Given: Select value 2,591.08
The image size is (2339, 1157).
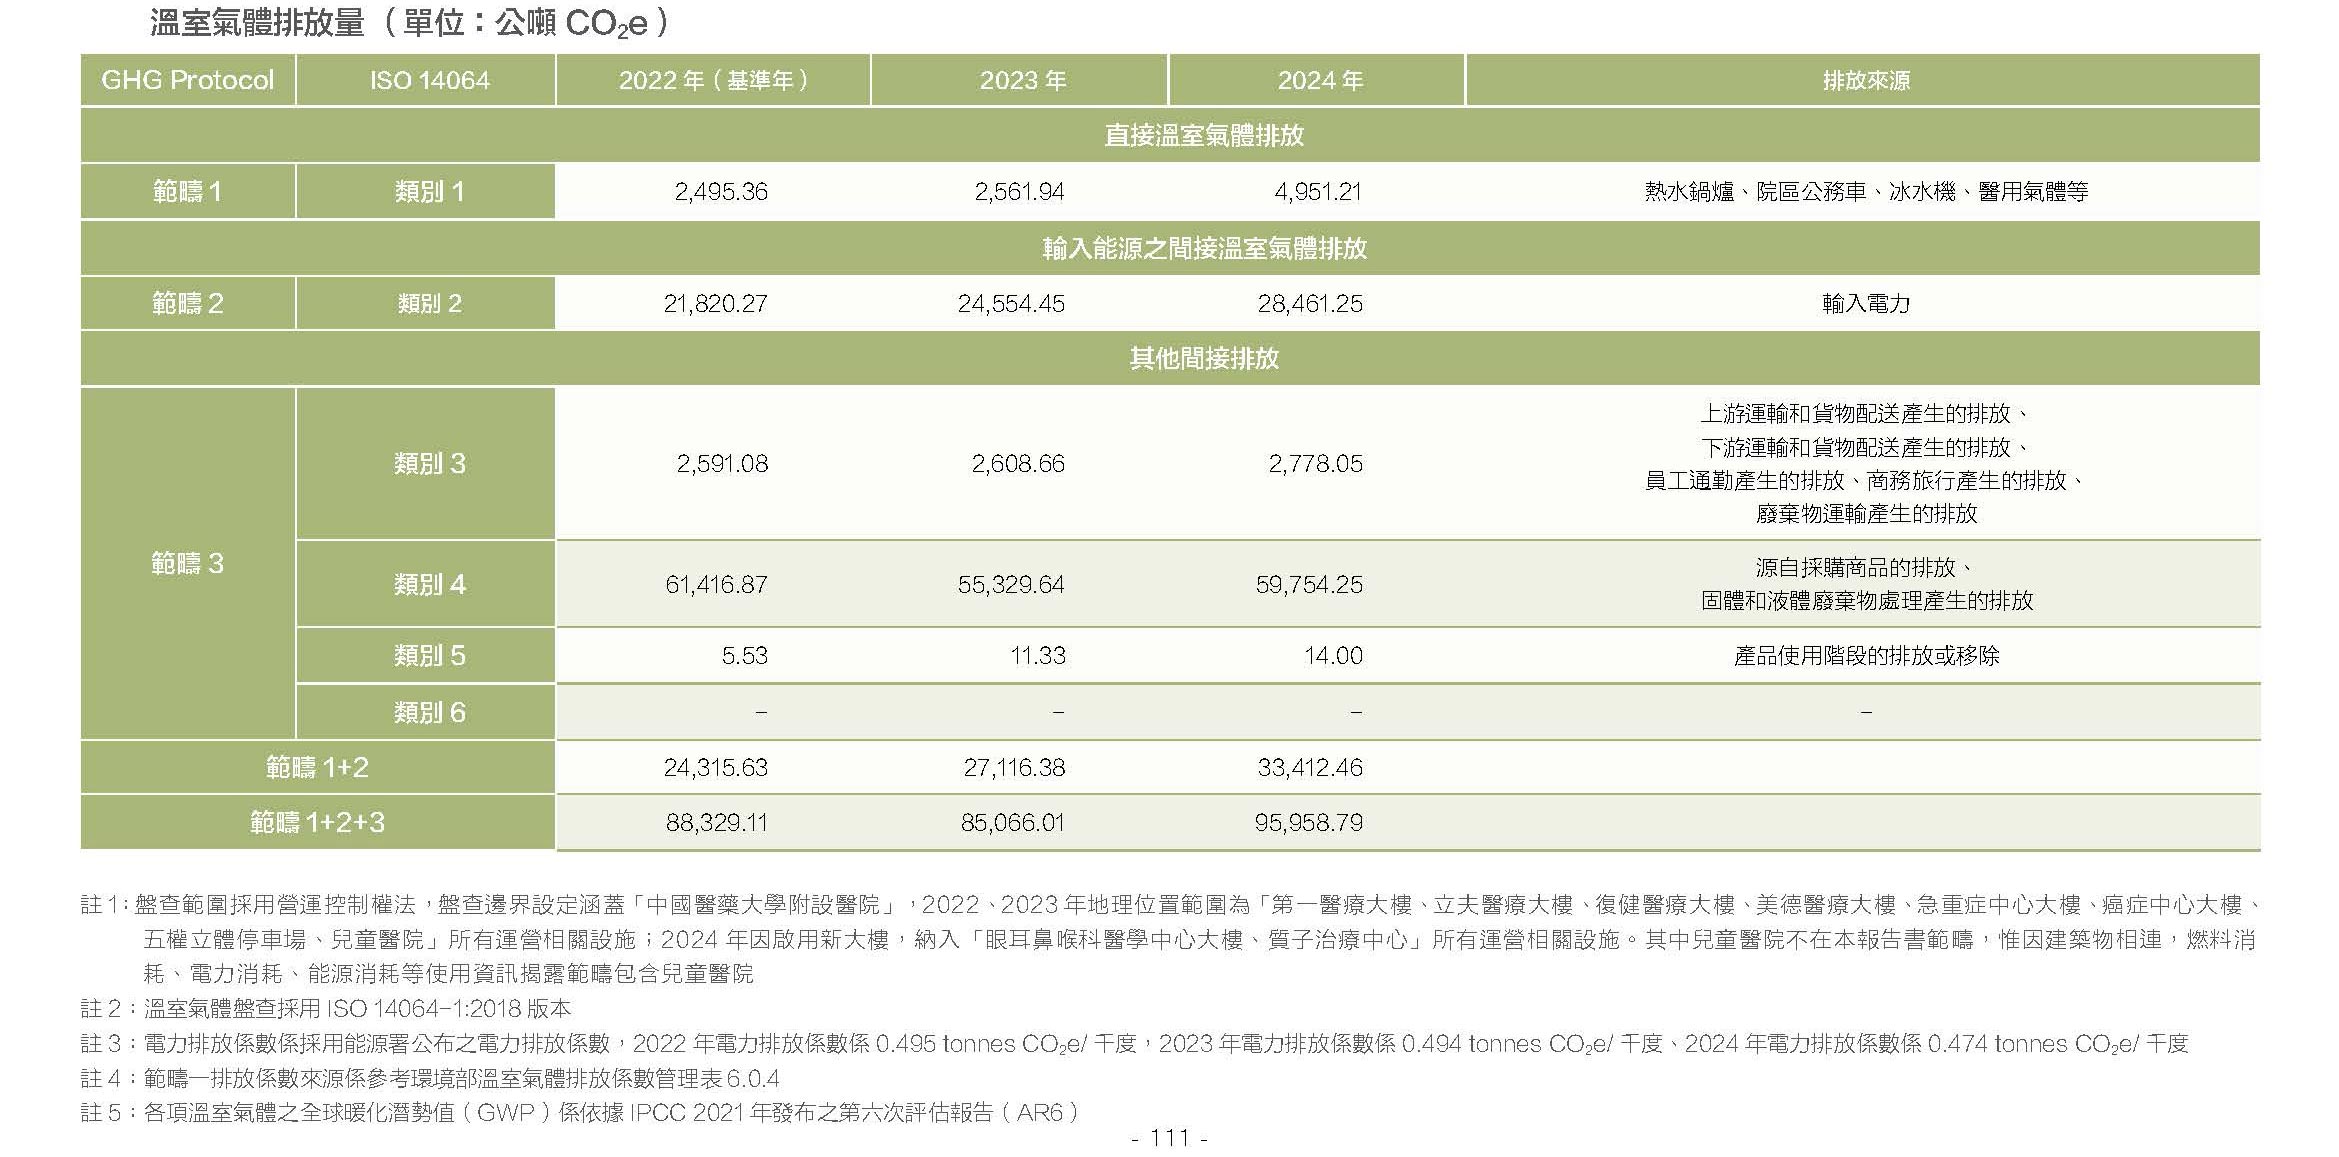Looking at the screenshot, I should click(x=722, y=463).
